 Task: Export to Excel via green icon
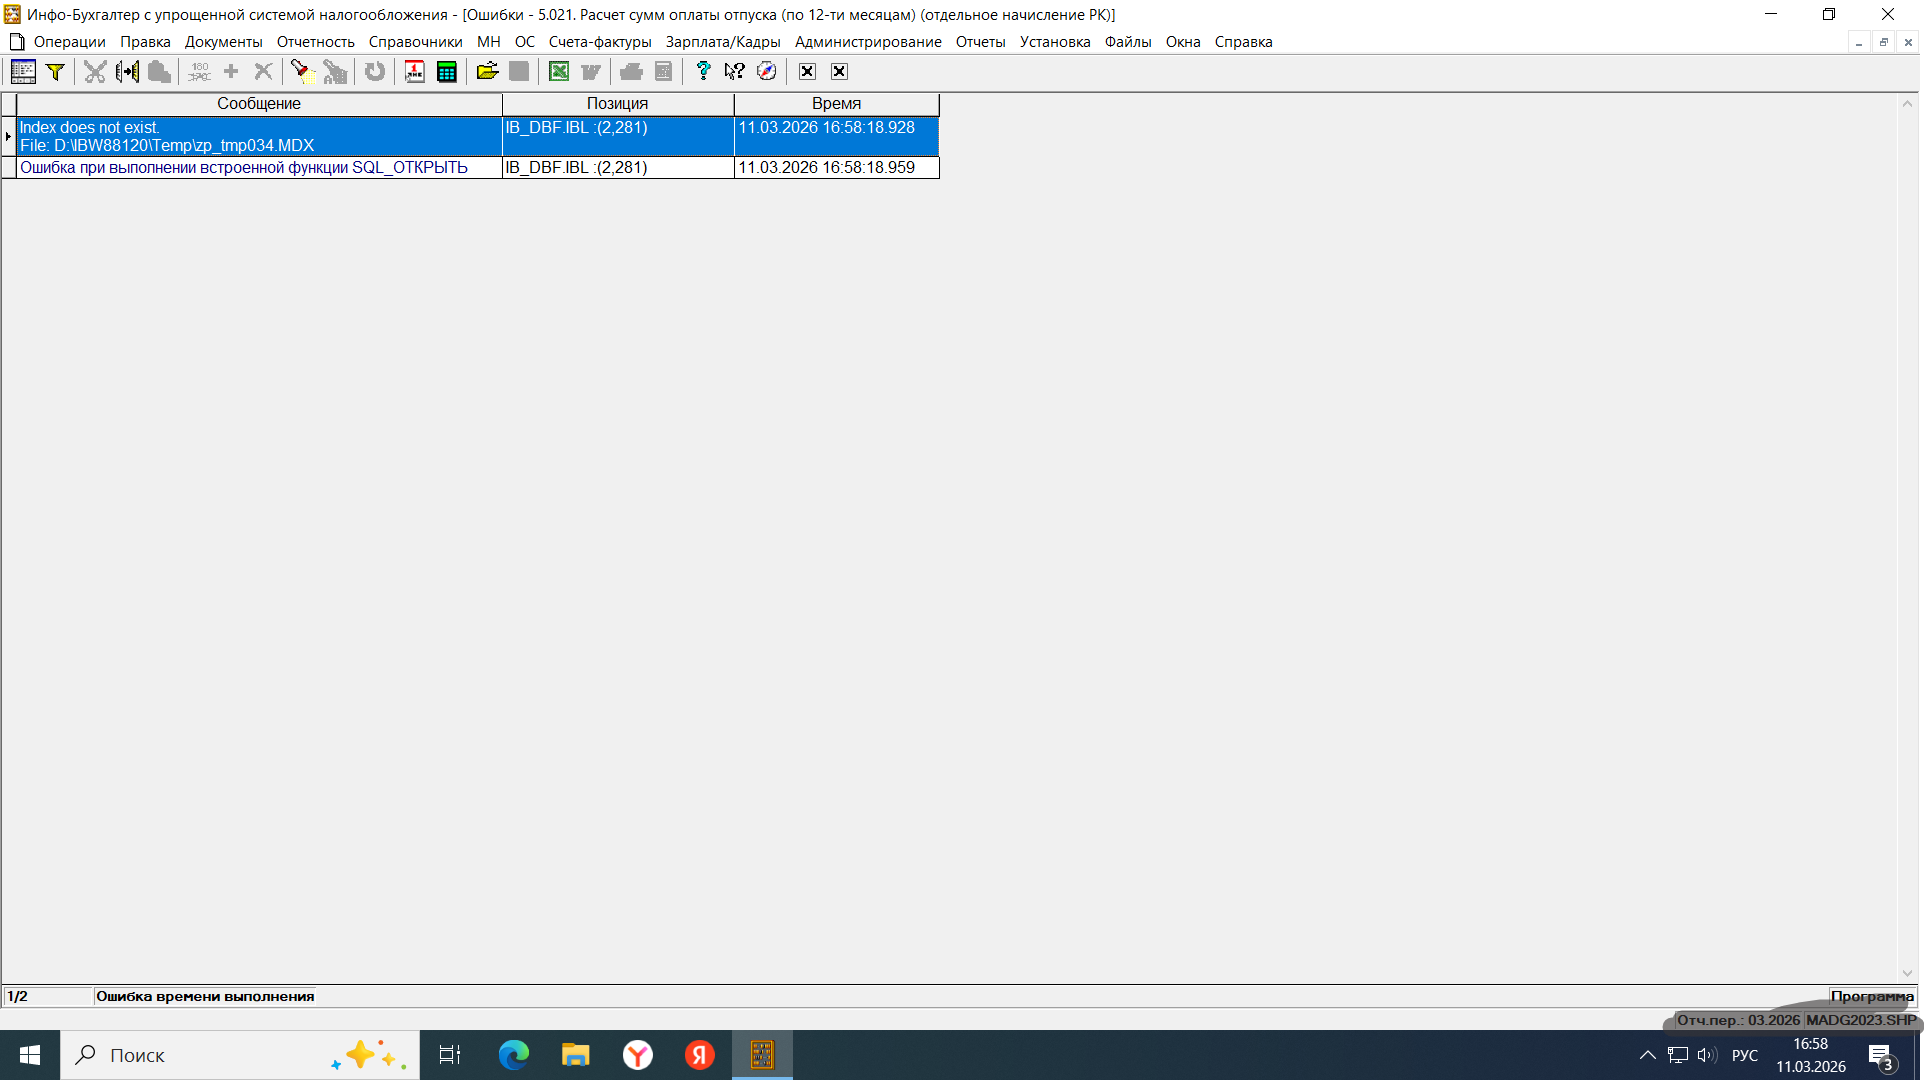coord(559,71)
